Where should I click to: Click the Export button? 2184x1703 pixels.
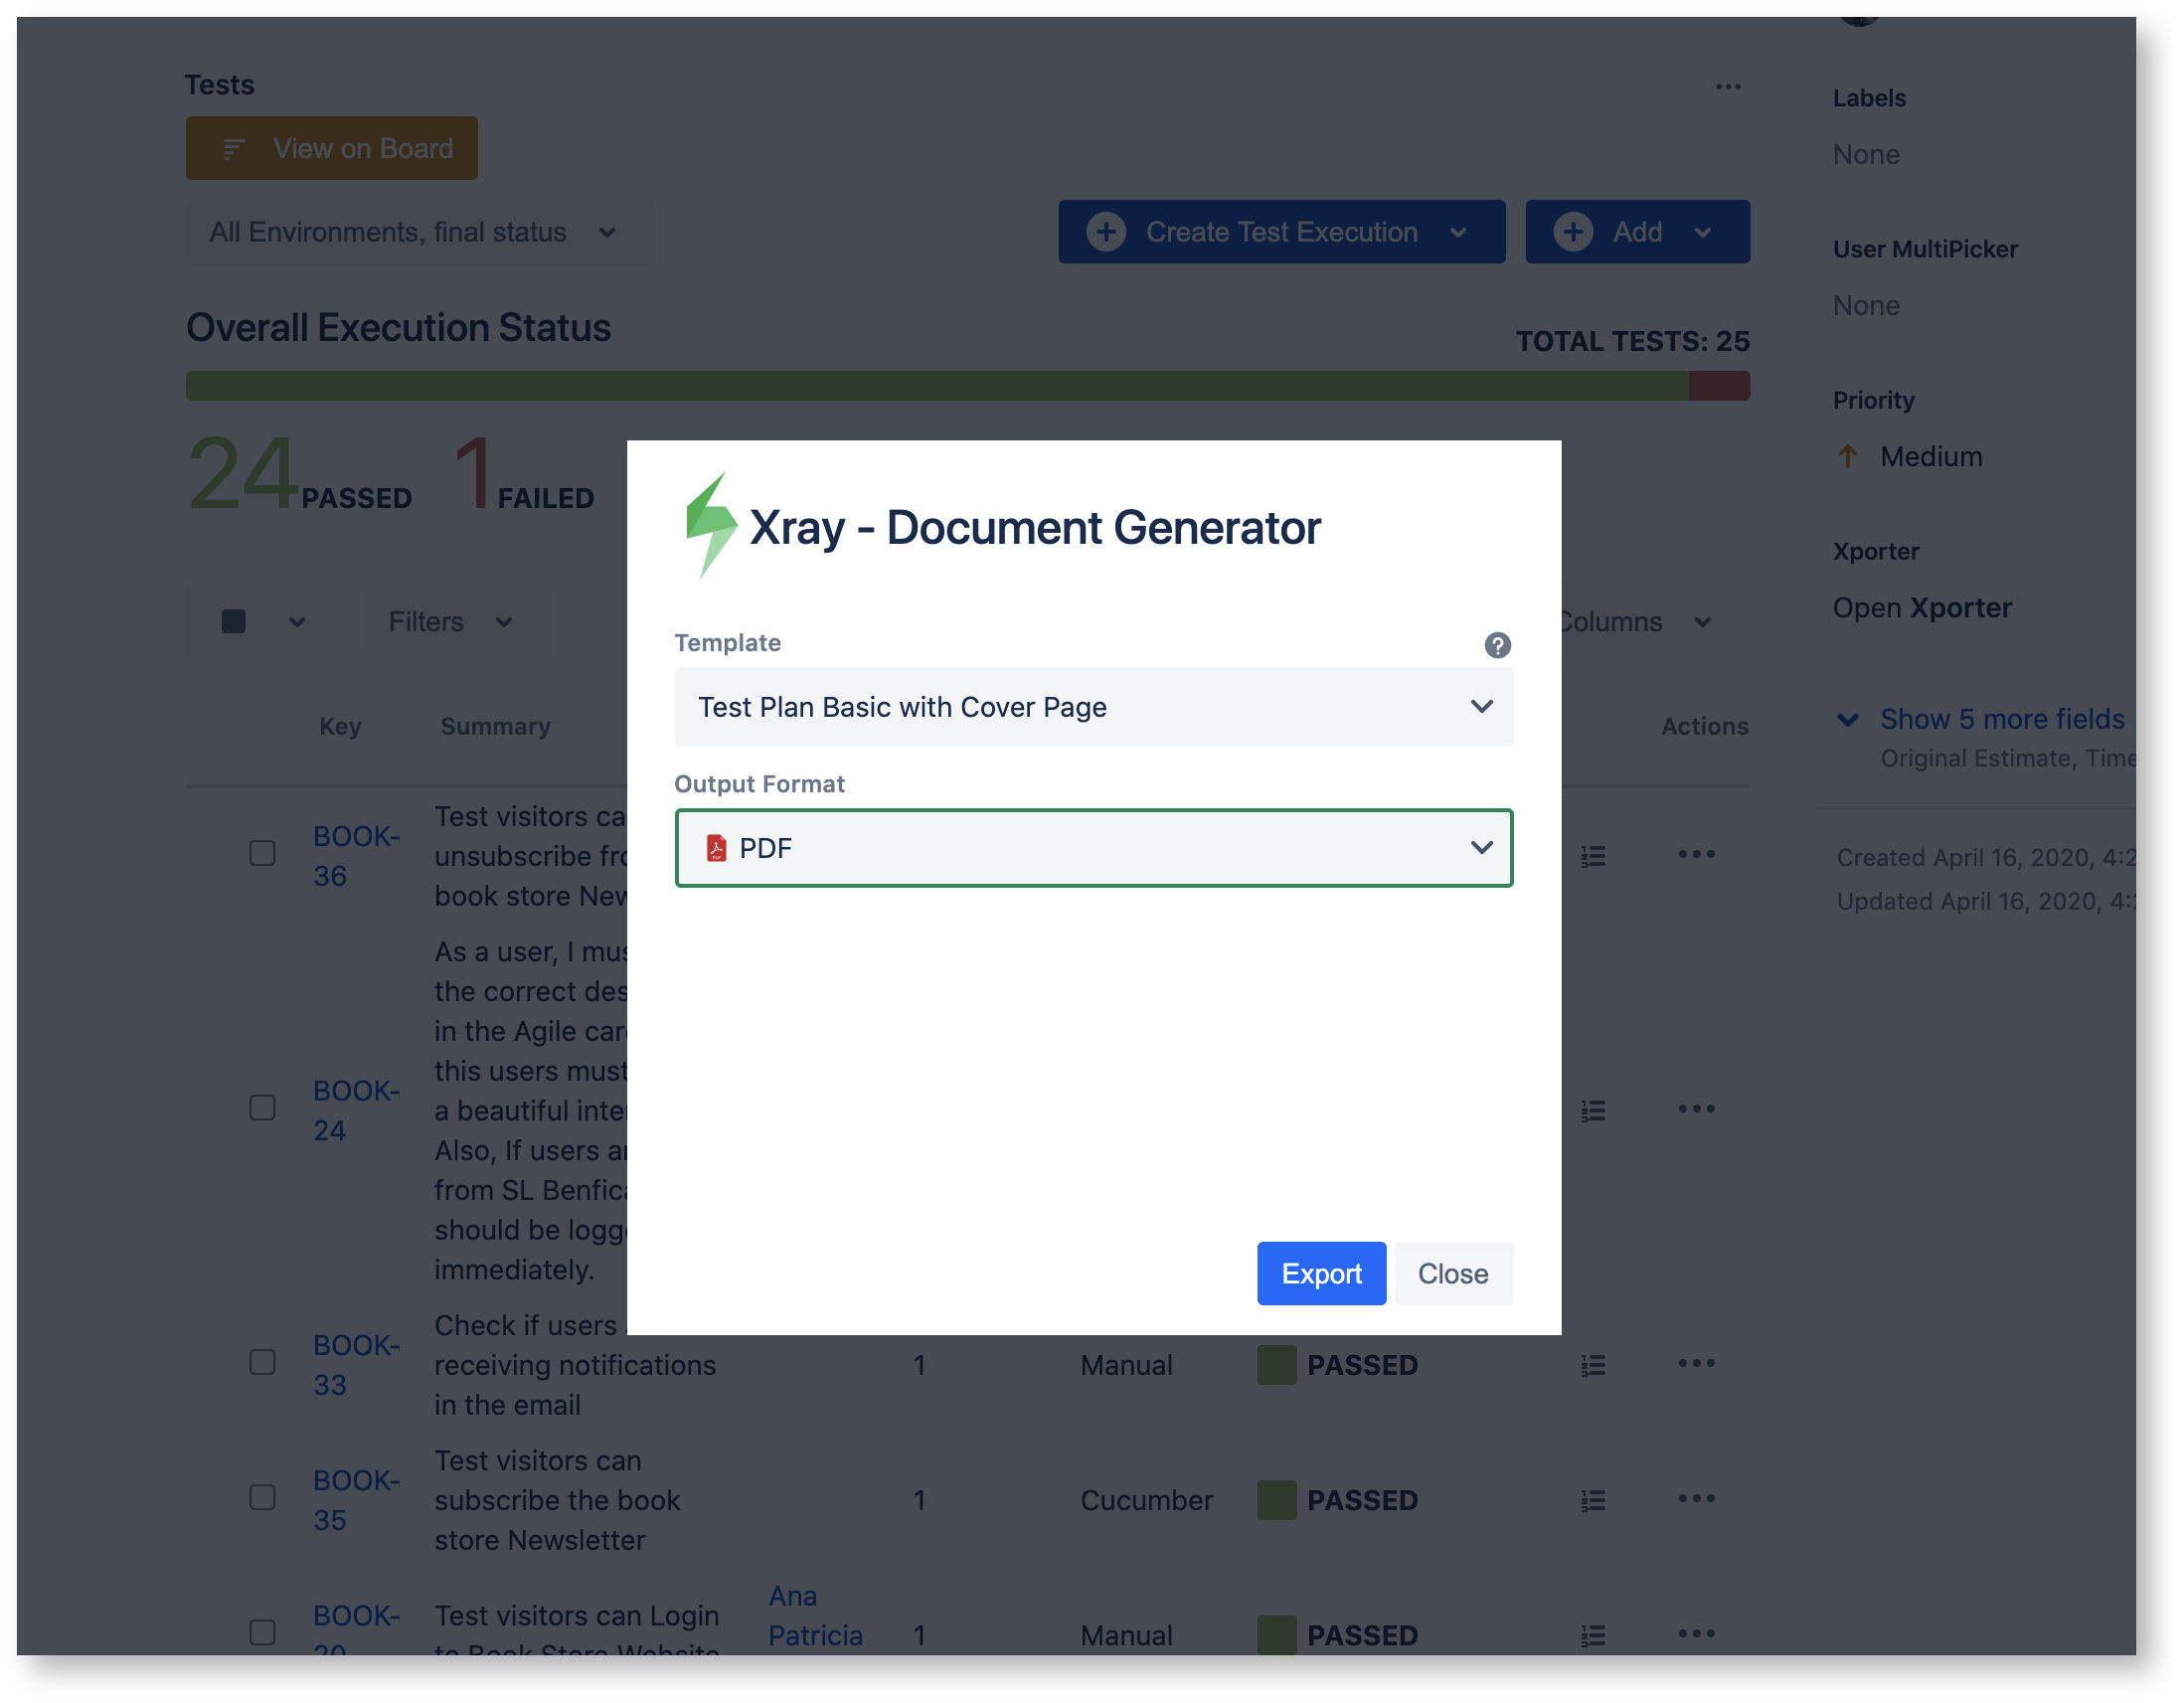click(x=1321, y=1273)
